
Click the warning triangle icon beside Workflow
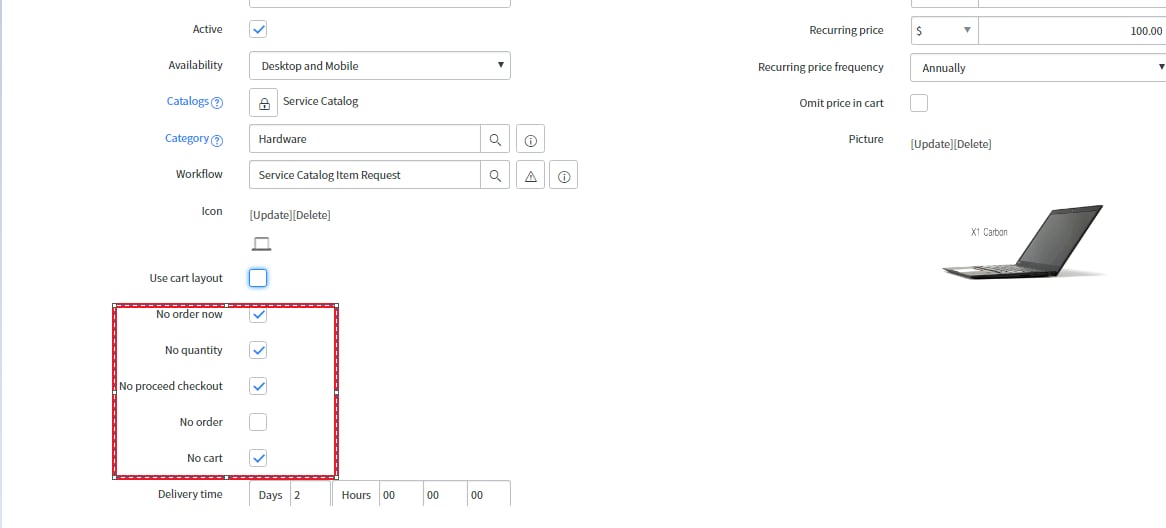click(x=530, y=176)
